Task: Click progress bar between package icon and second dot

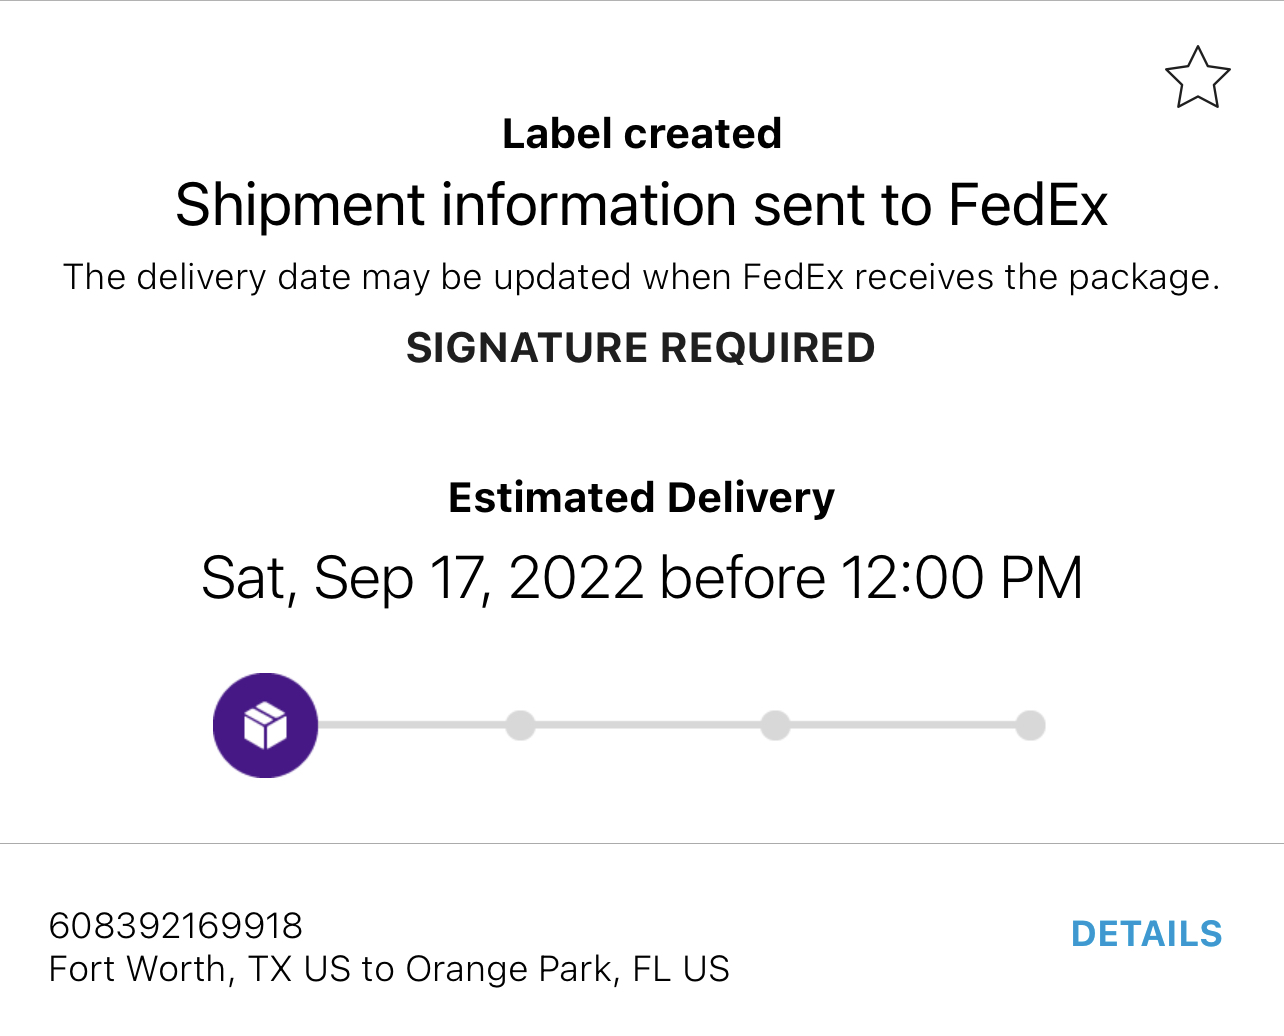Action: point(410,725)
